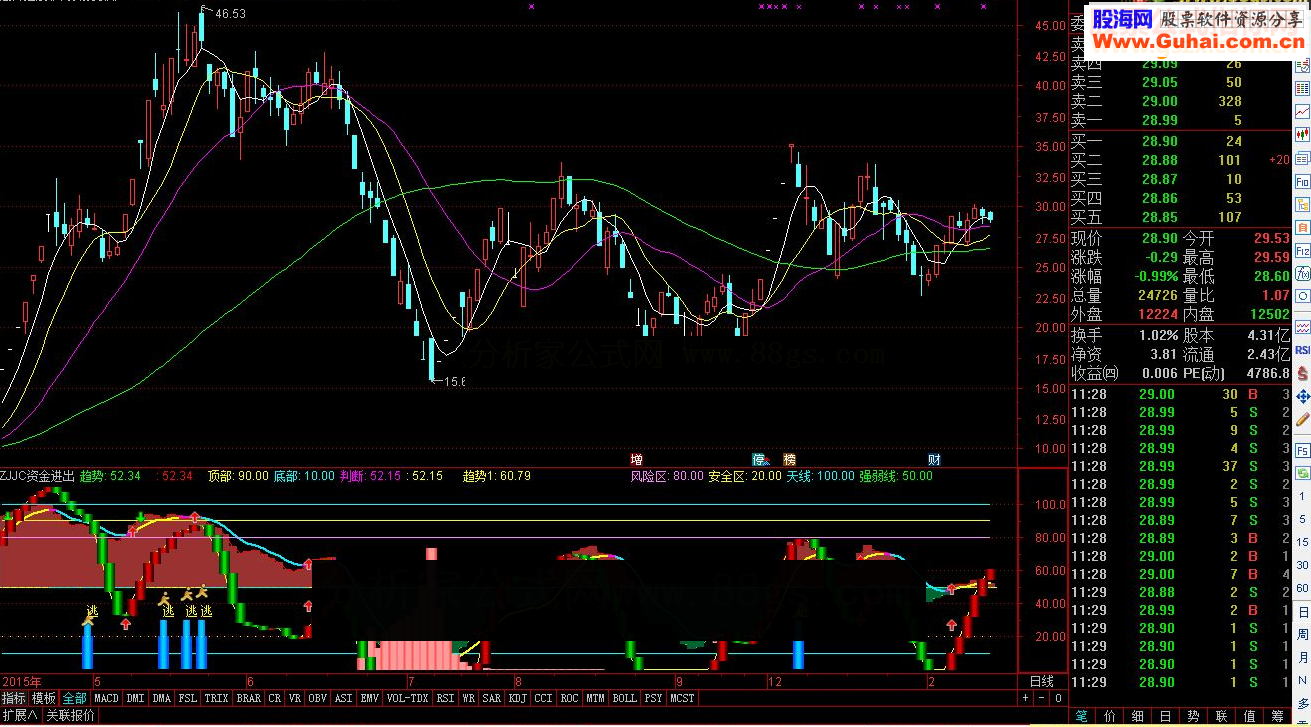Switch indicator to MACD
Viewport: 1311px width, 727px height.
point(107,698)
